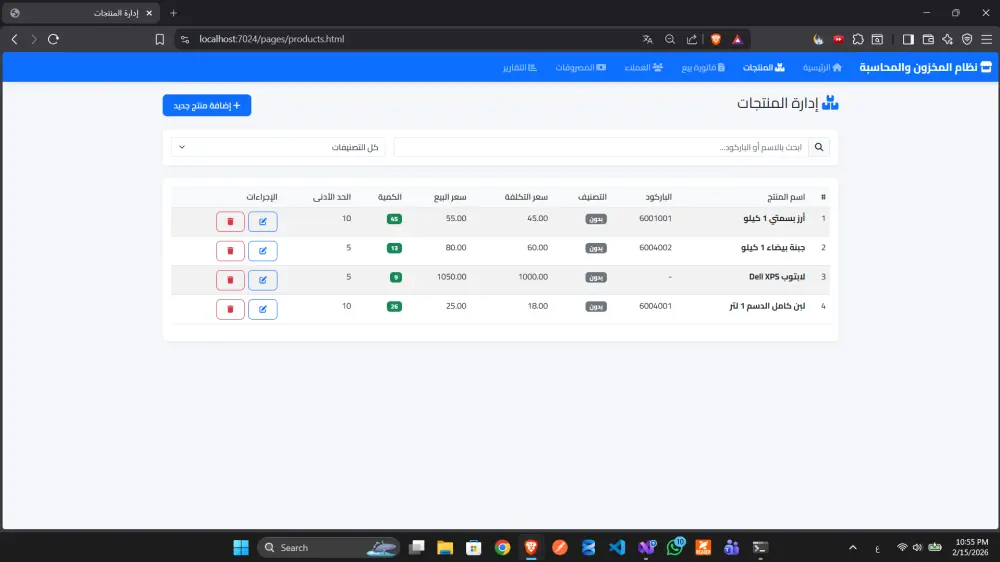Click the Brave Rewards triangle icon
1000x562 pixels.
[x=738, y=39]
